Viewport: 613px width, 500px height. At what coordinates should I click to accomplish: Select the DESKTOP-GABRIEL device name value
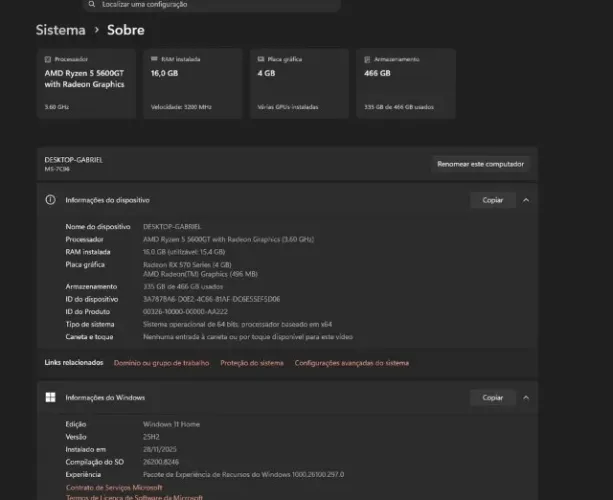(x=172, y=227)
